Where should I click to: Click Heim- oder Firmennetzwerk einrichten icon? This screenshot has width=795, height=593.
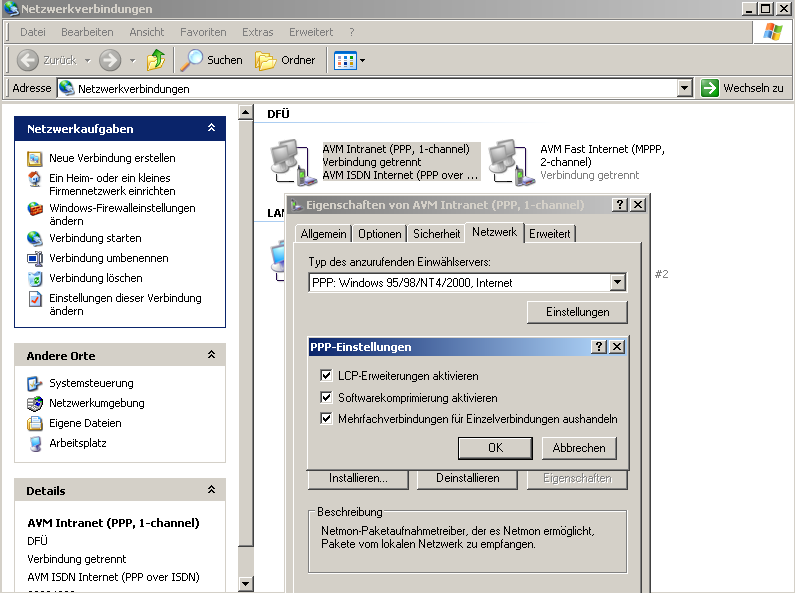pos(34,179)
